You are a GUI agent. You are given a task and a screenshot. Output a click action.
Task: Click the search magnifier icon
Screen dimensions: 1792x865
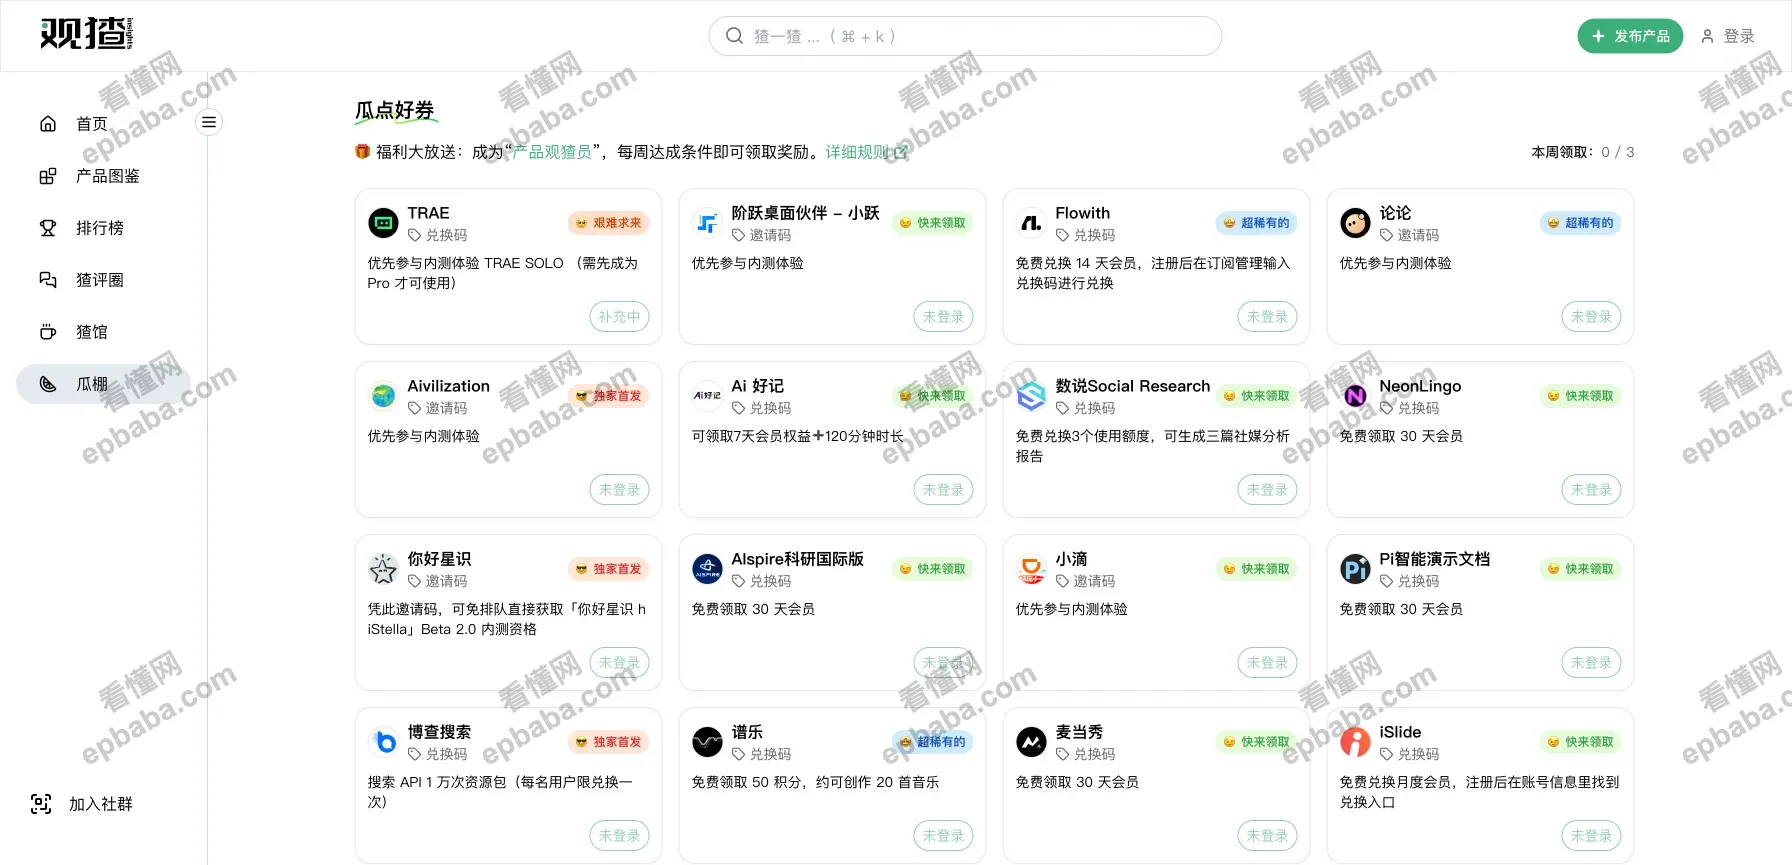735,36
